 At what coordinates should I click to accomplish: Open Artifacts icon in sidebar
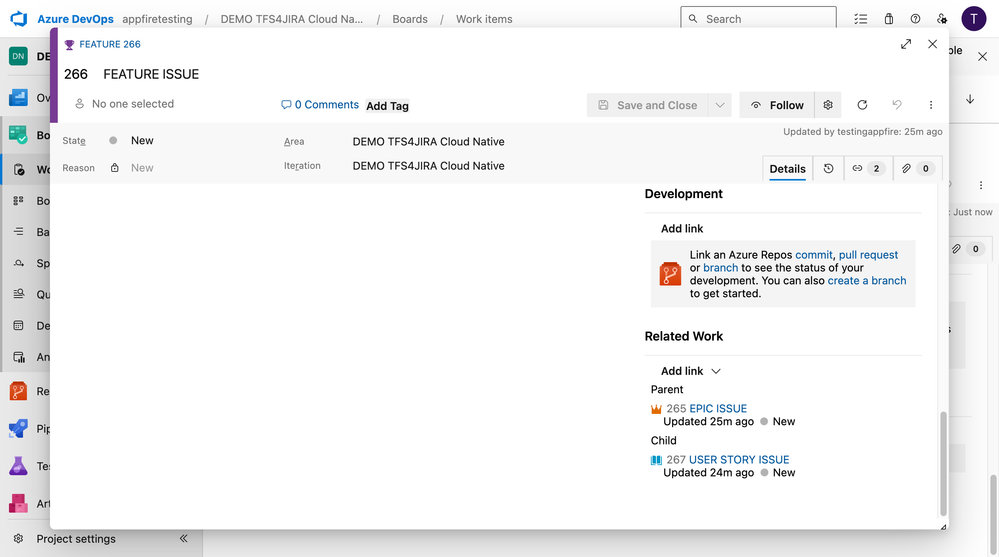click(x=18, y=503)
